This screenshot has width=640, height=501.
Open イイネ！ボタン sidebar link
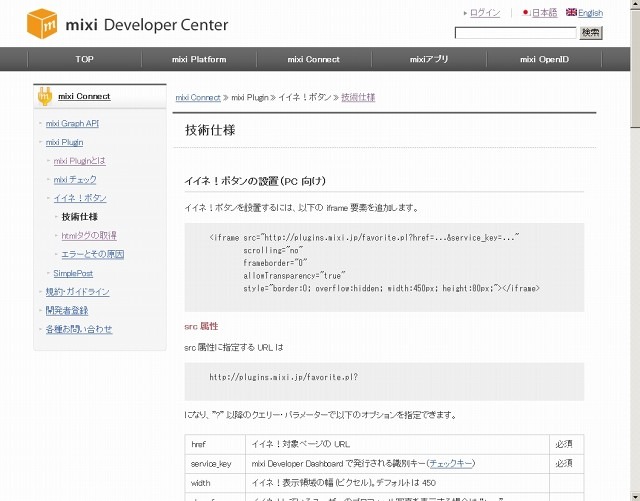coord(80,198)
